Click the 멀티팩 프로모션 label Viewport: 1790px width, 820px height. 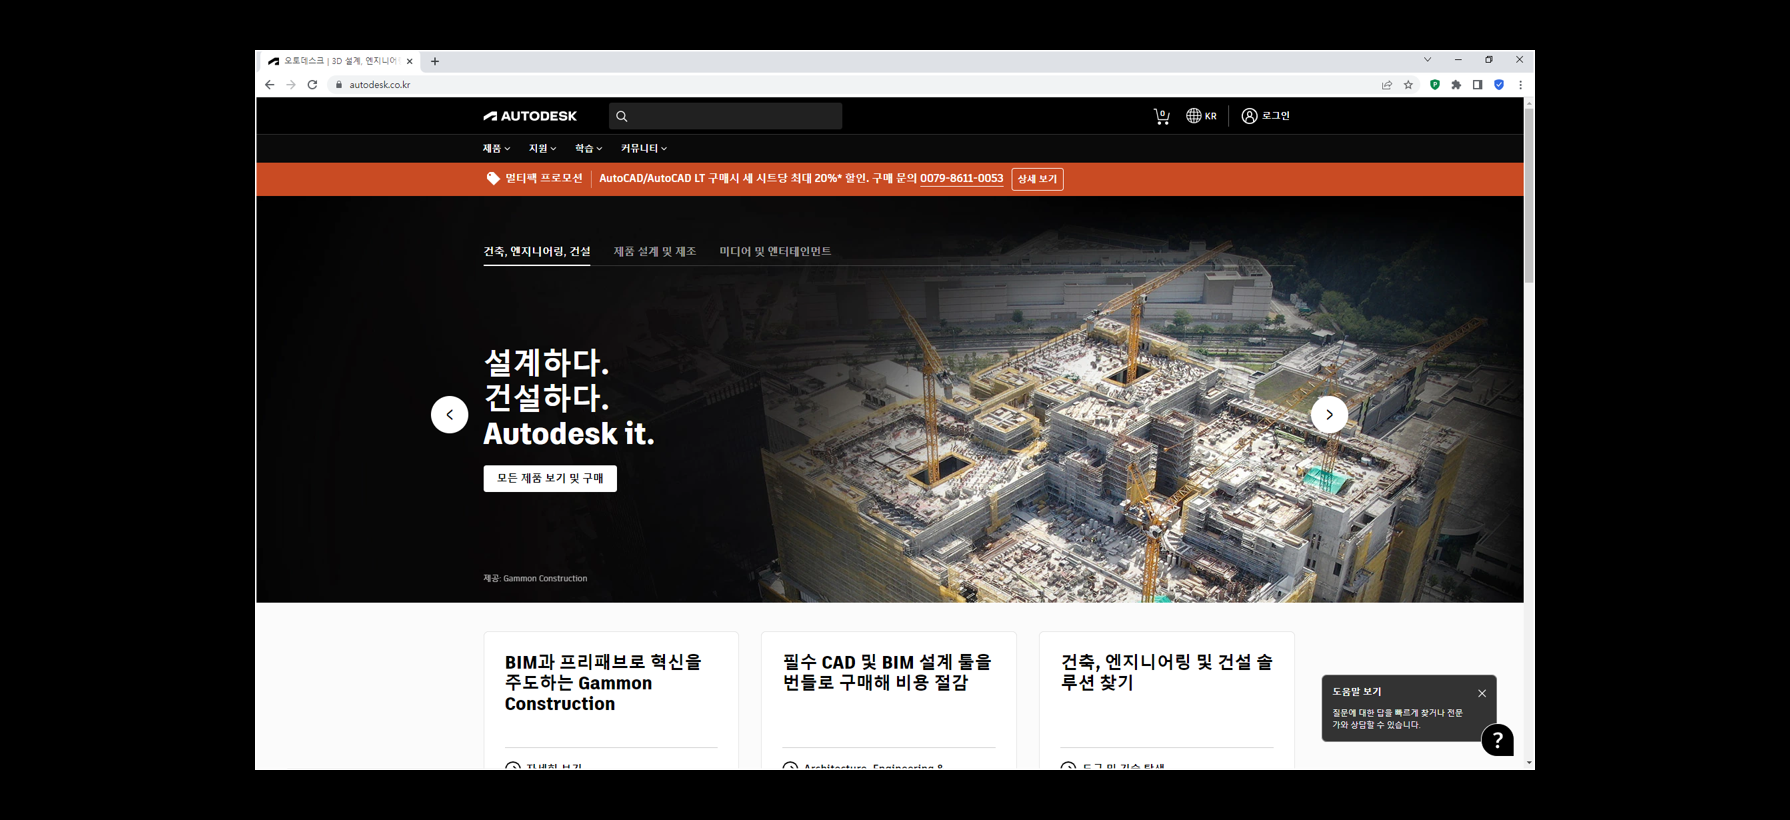pos(543,178)
